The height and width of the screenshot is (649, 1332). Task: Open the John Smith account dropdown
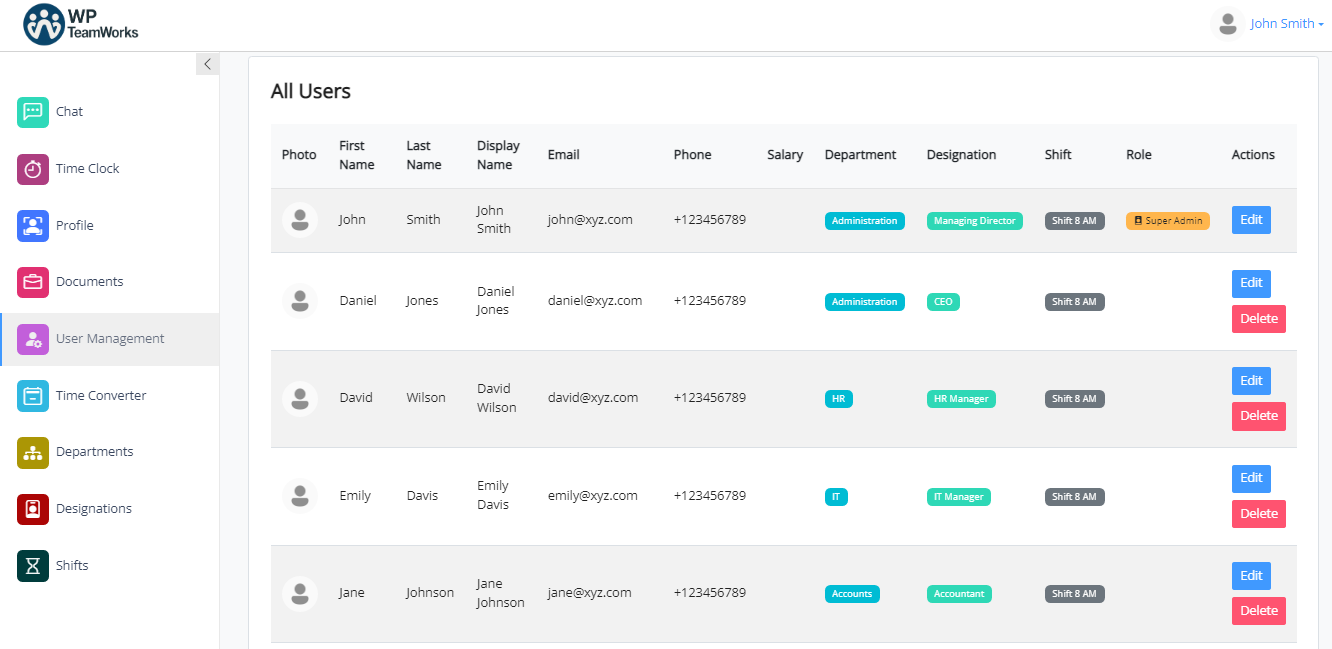click(1285, 22)
